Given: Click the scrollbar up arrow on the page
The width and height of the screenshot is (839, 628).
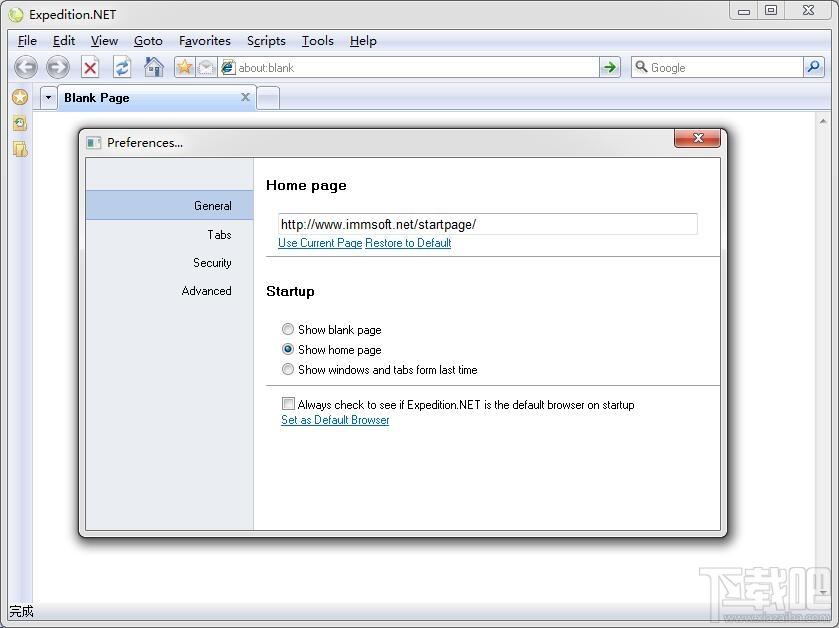Looking at the screenshot, I should pos(823,121).
